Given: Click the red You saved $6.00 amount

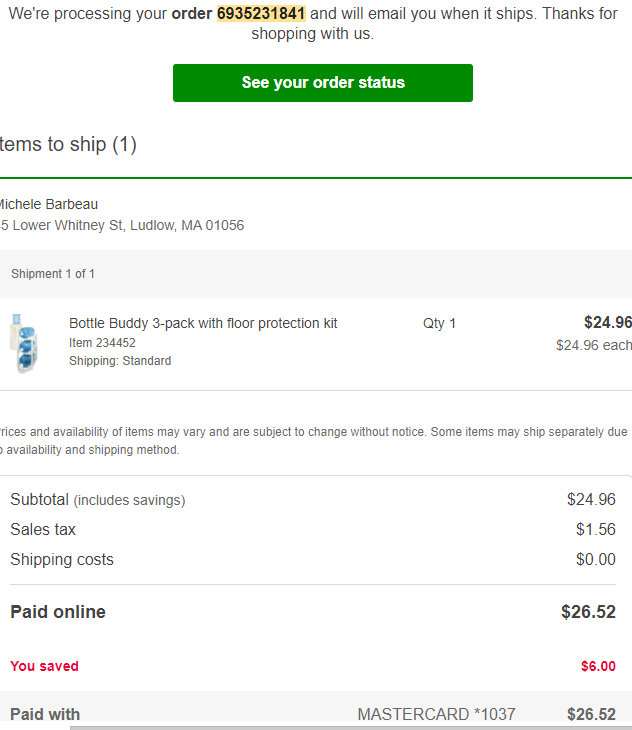Looking at the screenshot, I should click(598, 666).
